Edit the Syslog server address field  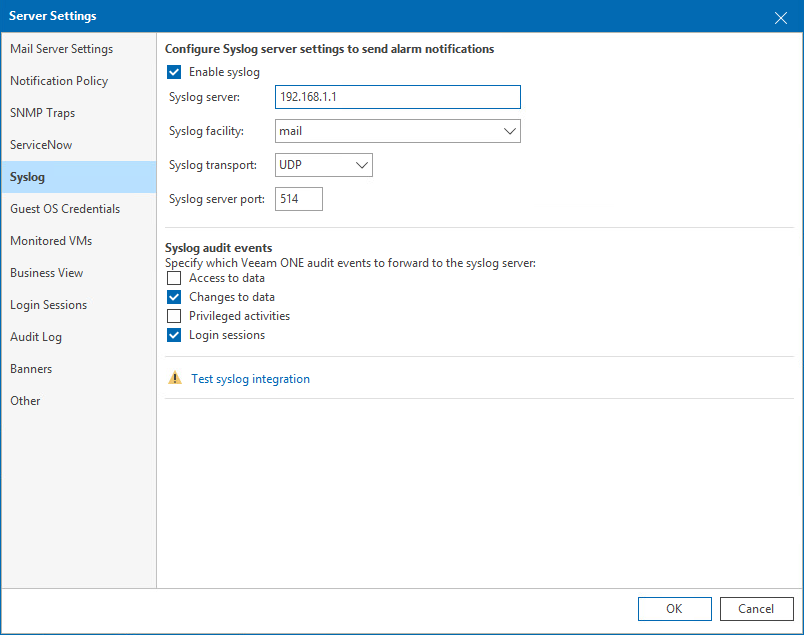click(x=397, y=97)
